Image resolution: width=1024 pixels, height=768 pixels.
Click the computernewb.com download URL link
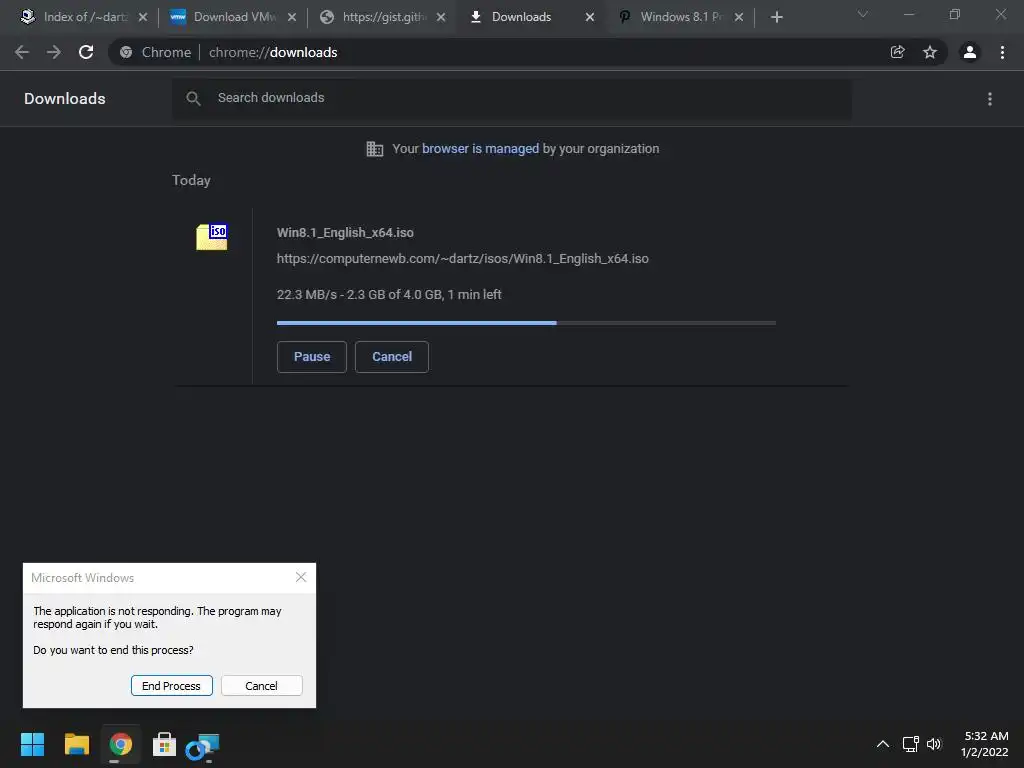(462, 259)
